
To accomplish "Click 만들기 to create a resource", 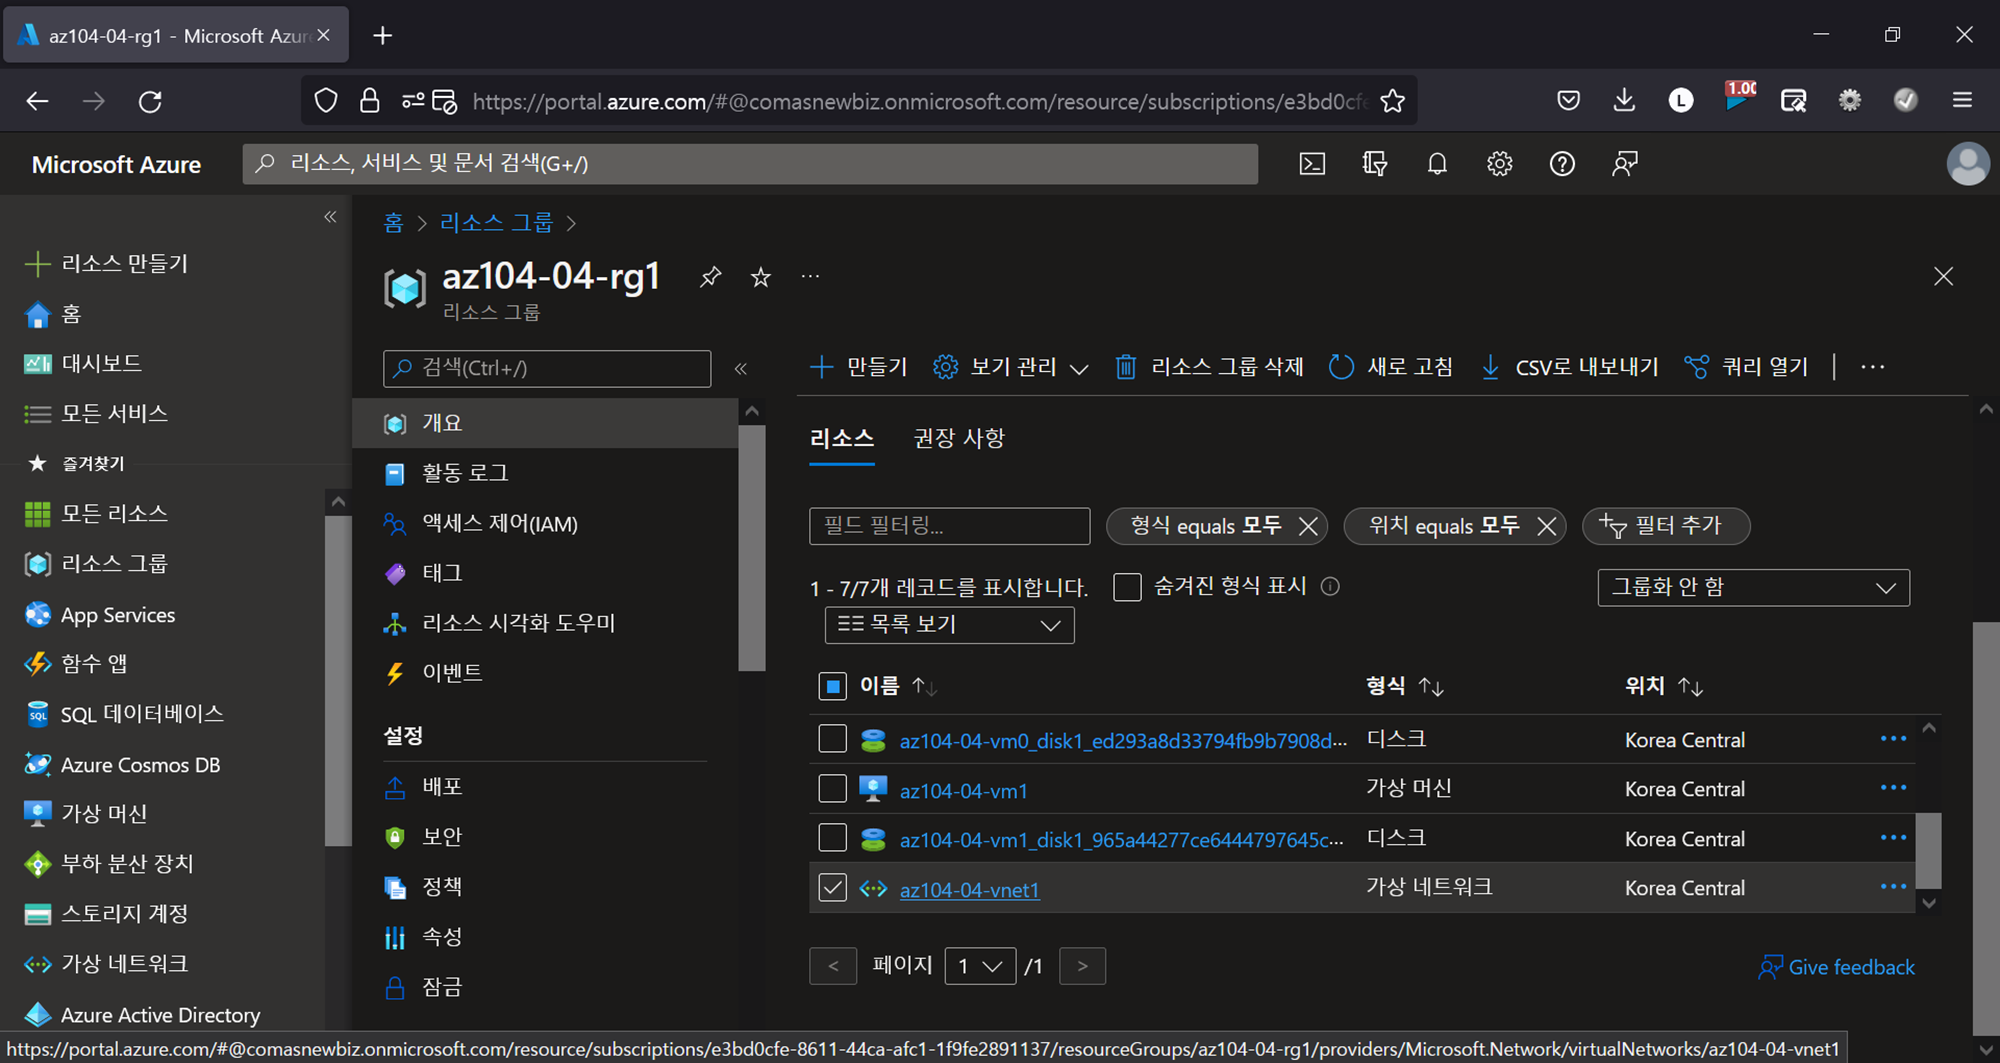I will point(858,367).
